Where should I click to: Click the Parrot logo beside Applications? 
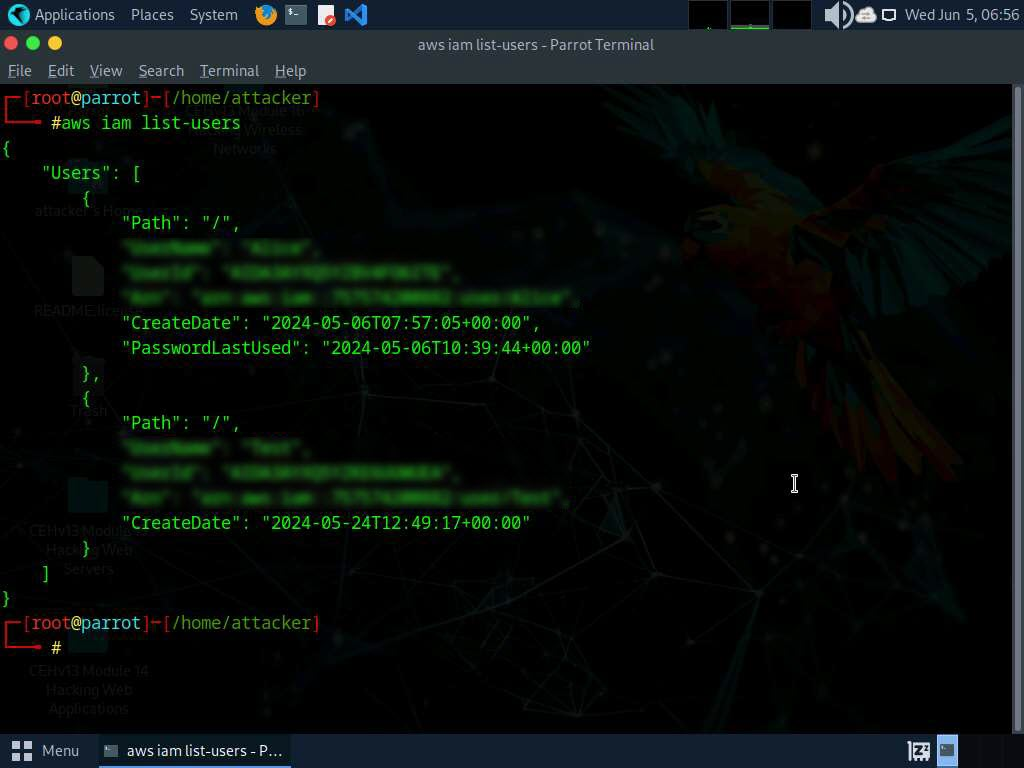[18, 15]
